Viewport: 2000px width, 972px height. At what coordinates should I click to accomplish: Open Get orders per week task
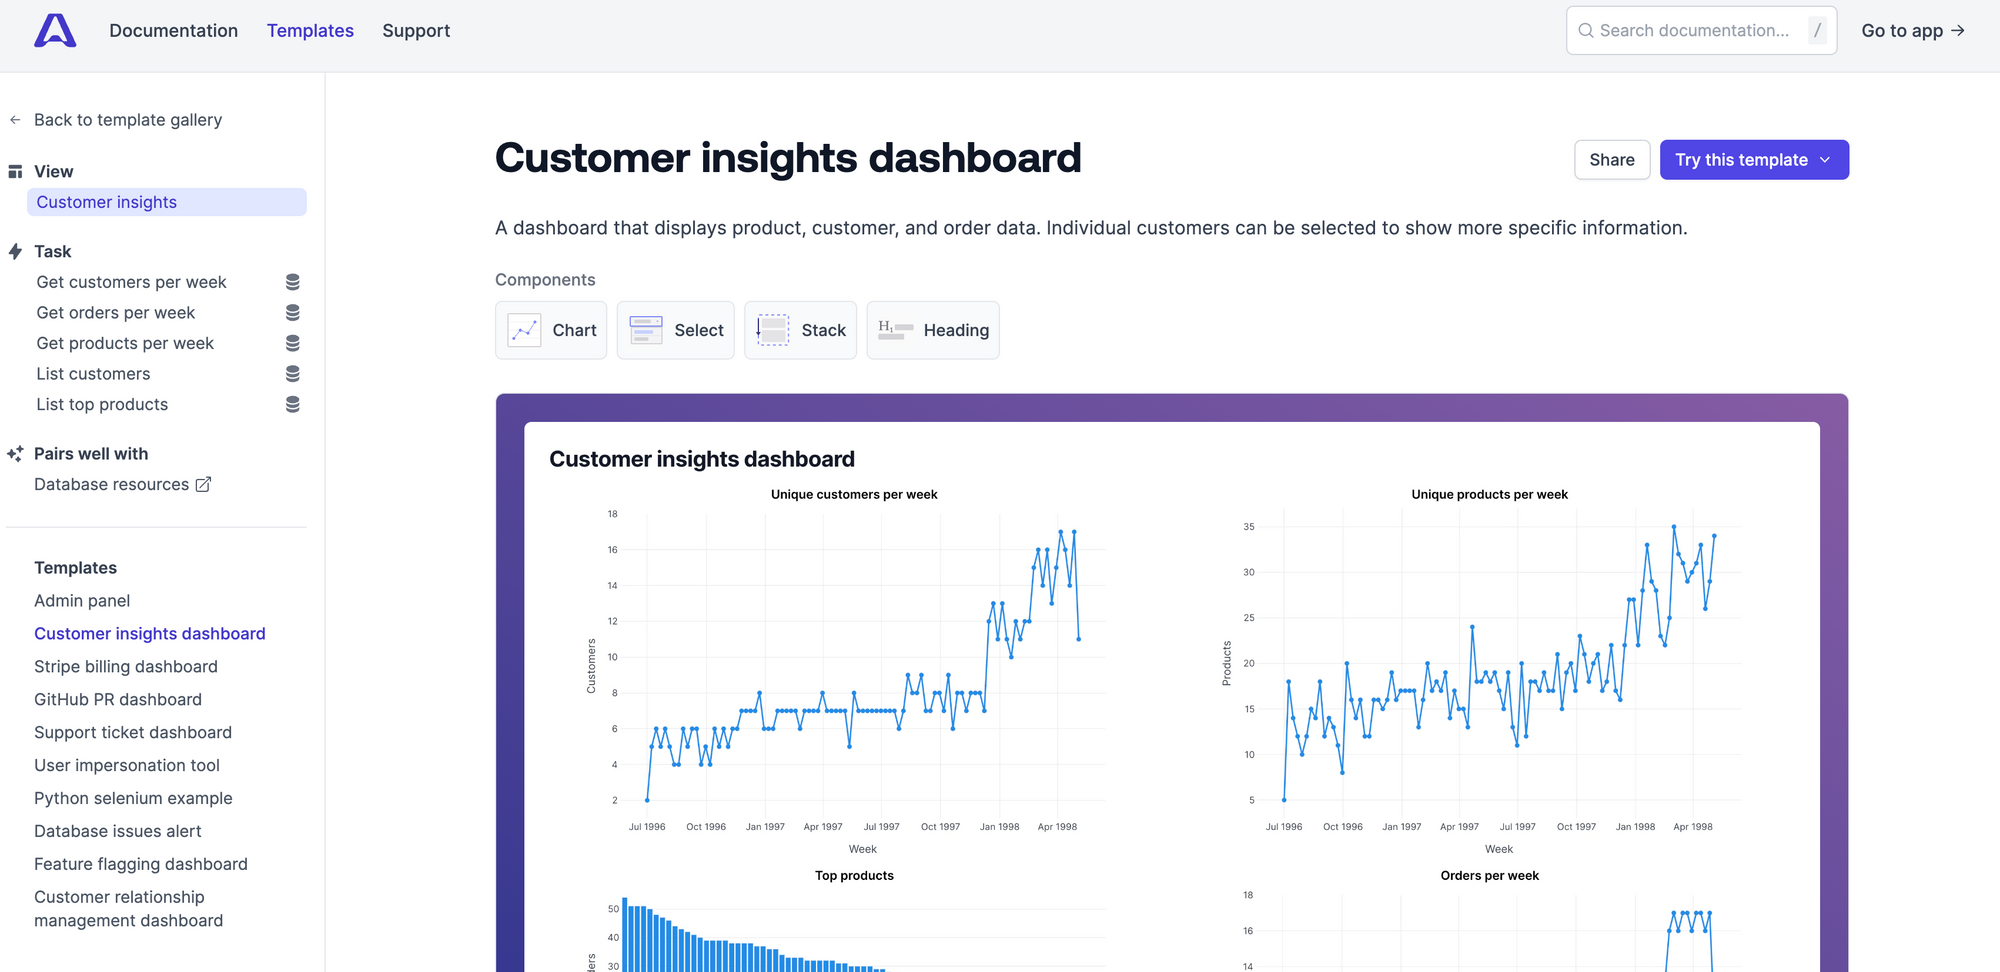(116, 313)
